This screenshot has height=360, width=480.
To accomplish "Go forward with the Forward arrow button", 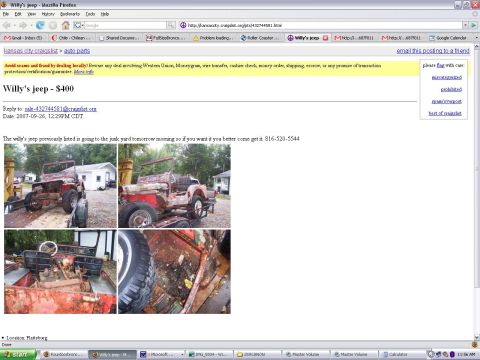I will pos(23,25).
